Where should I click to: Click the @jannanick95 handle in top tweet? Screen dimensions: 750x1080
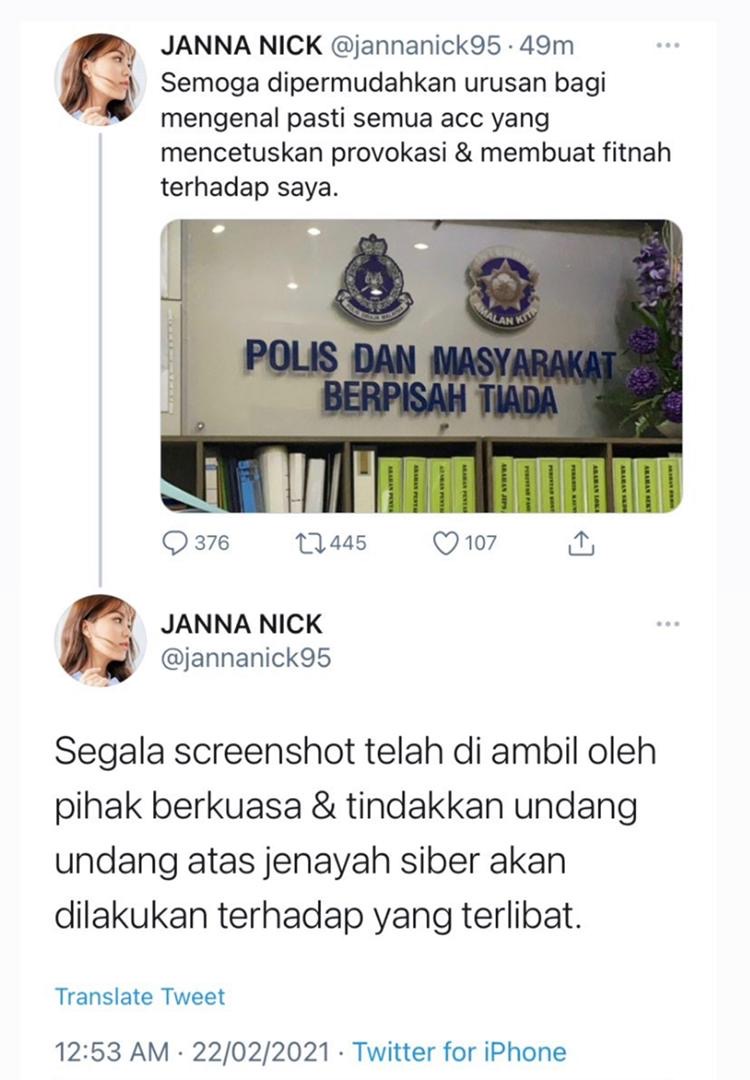(416, 46)
